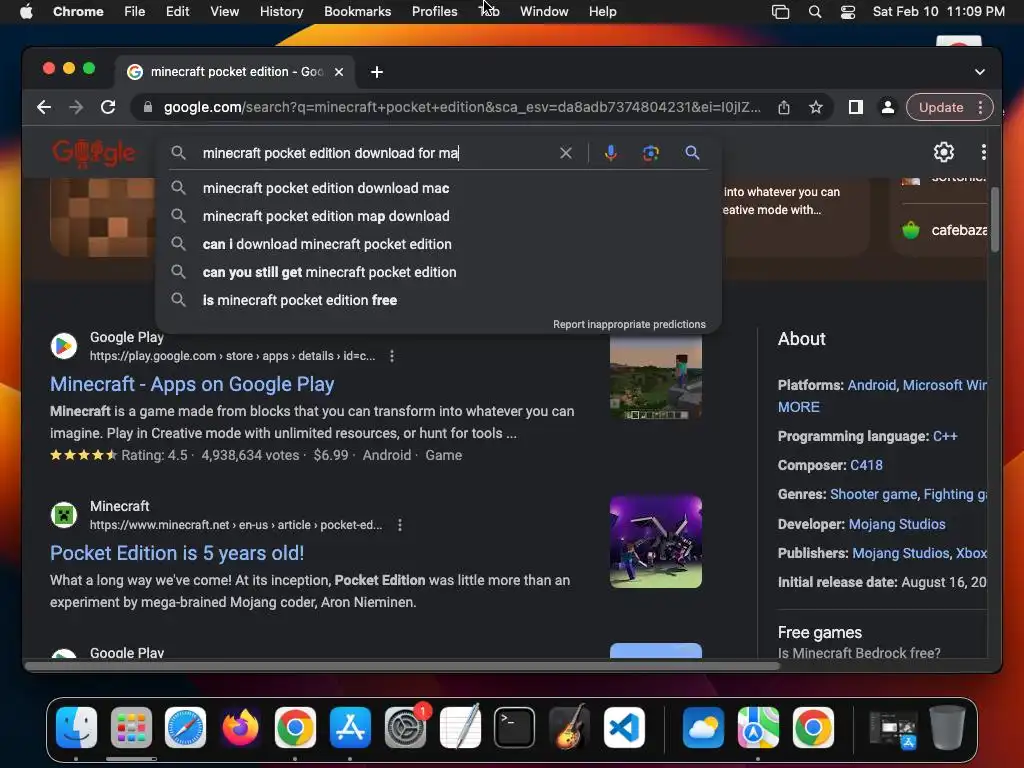
Task: Launch Safari from the Dock
Action: tap(185, 727)
